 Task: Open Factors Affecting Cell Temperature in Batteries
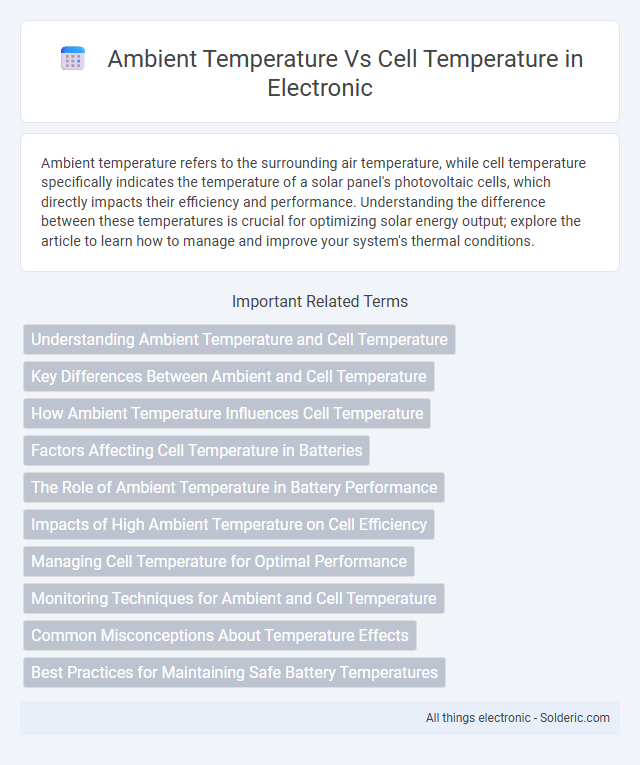(196, 450)
